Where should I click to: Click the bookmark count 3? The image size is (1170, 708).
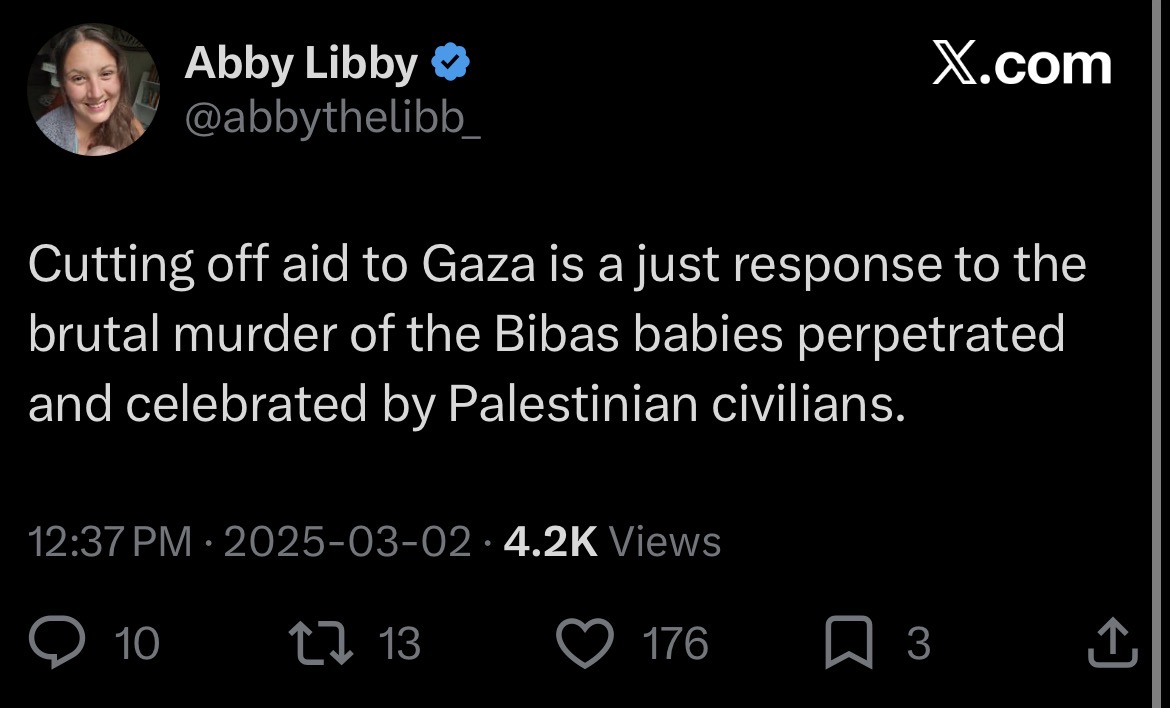click(919, 643)
